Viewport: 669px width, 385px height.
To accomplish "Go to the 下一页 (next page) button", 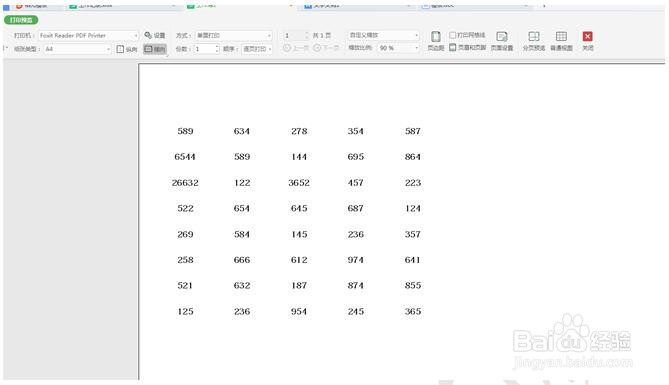I will pyautogui.click(x=326, y=48).
